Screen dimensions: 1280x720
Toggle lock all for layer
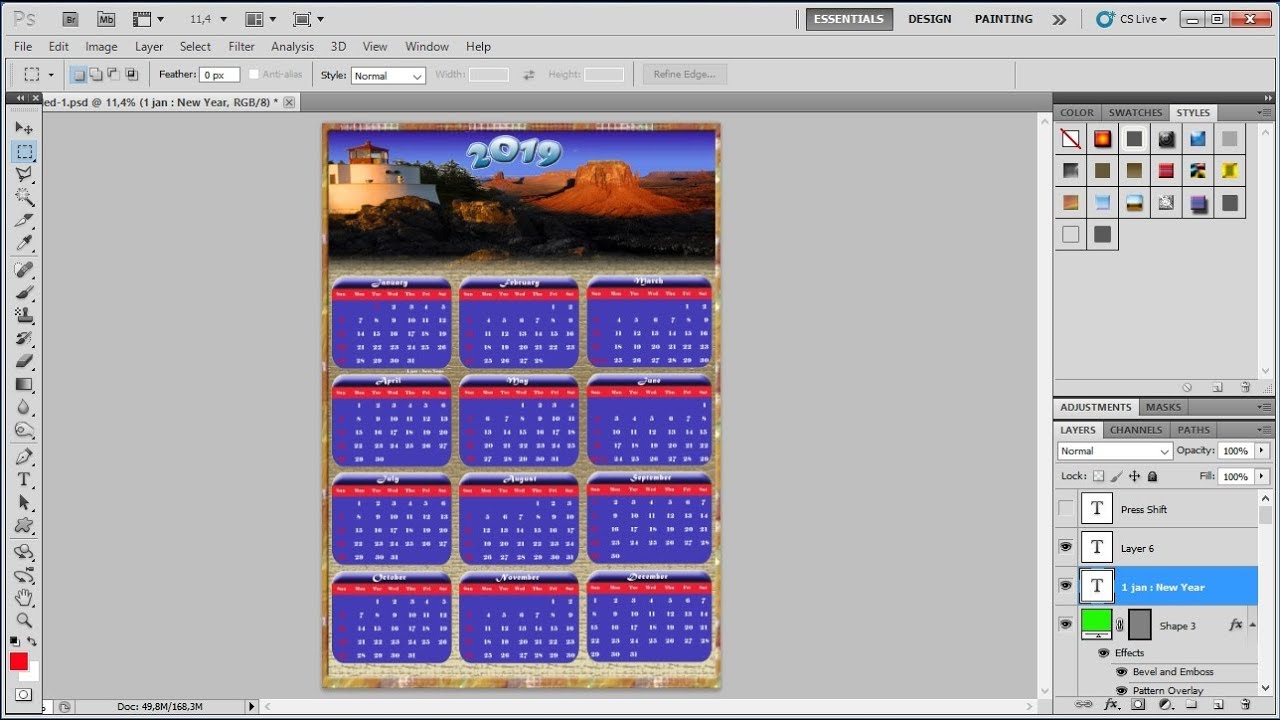click(1153, 477)
